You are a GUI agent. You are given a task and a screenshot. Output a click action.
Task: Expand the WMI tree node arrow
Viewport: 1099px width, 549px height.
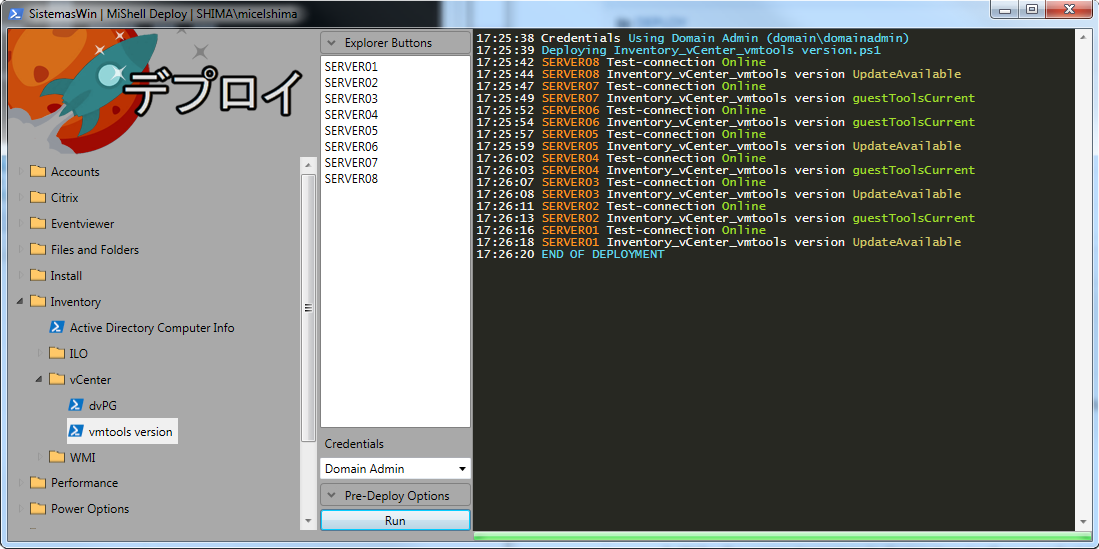coord(39,457)
